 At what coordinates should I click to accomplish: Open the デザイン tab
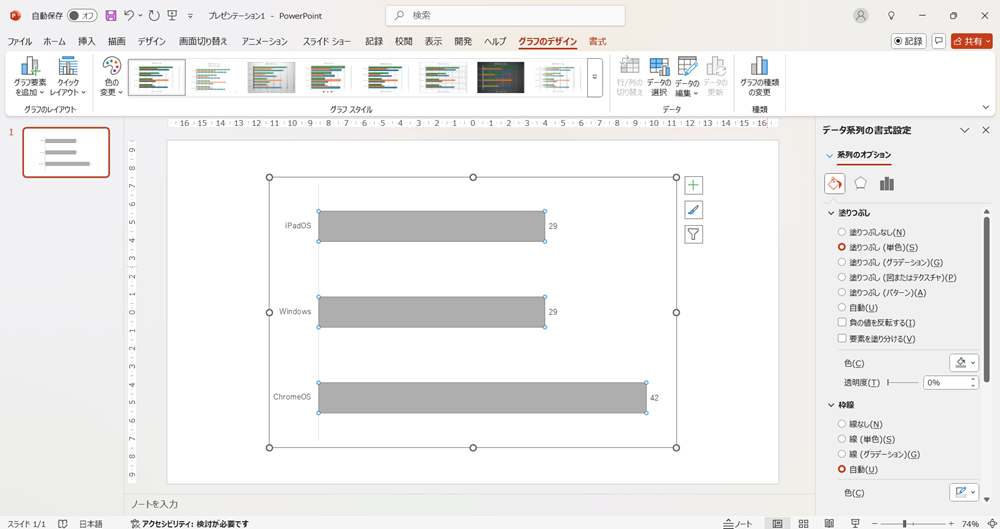click(x=152, y=41)
